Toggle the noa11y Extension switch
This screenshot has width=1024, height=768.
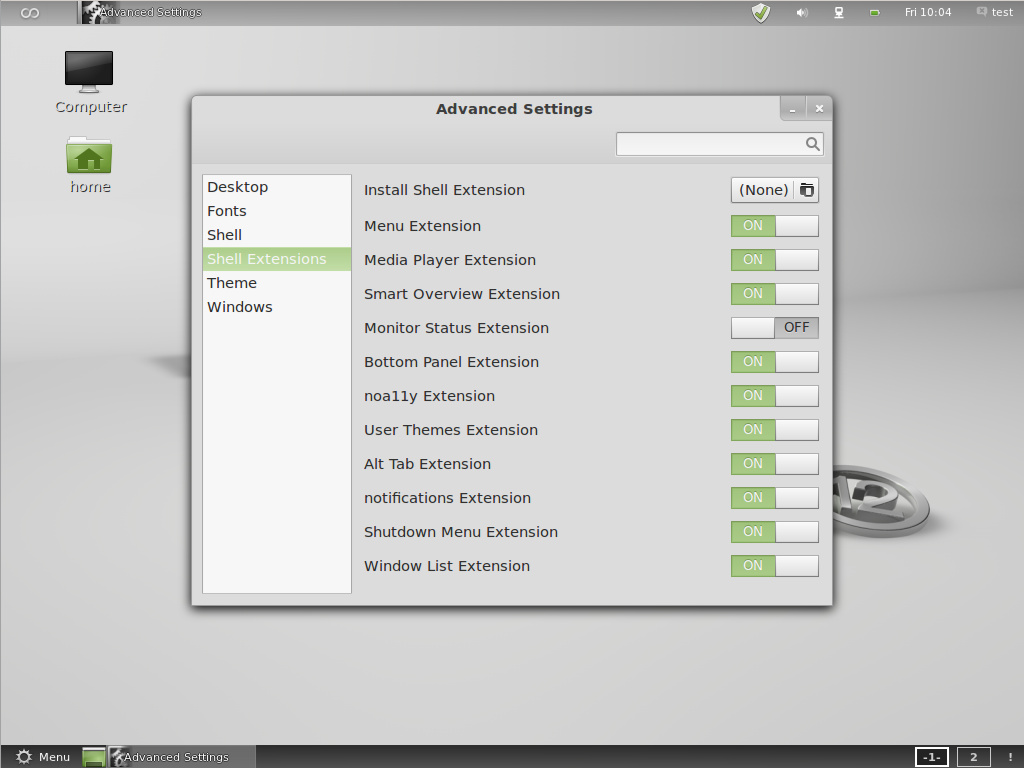pos(775,396)
